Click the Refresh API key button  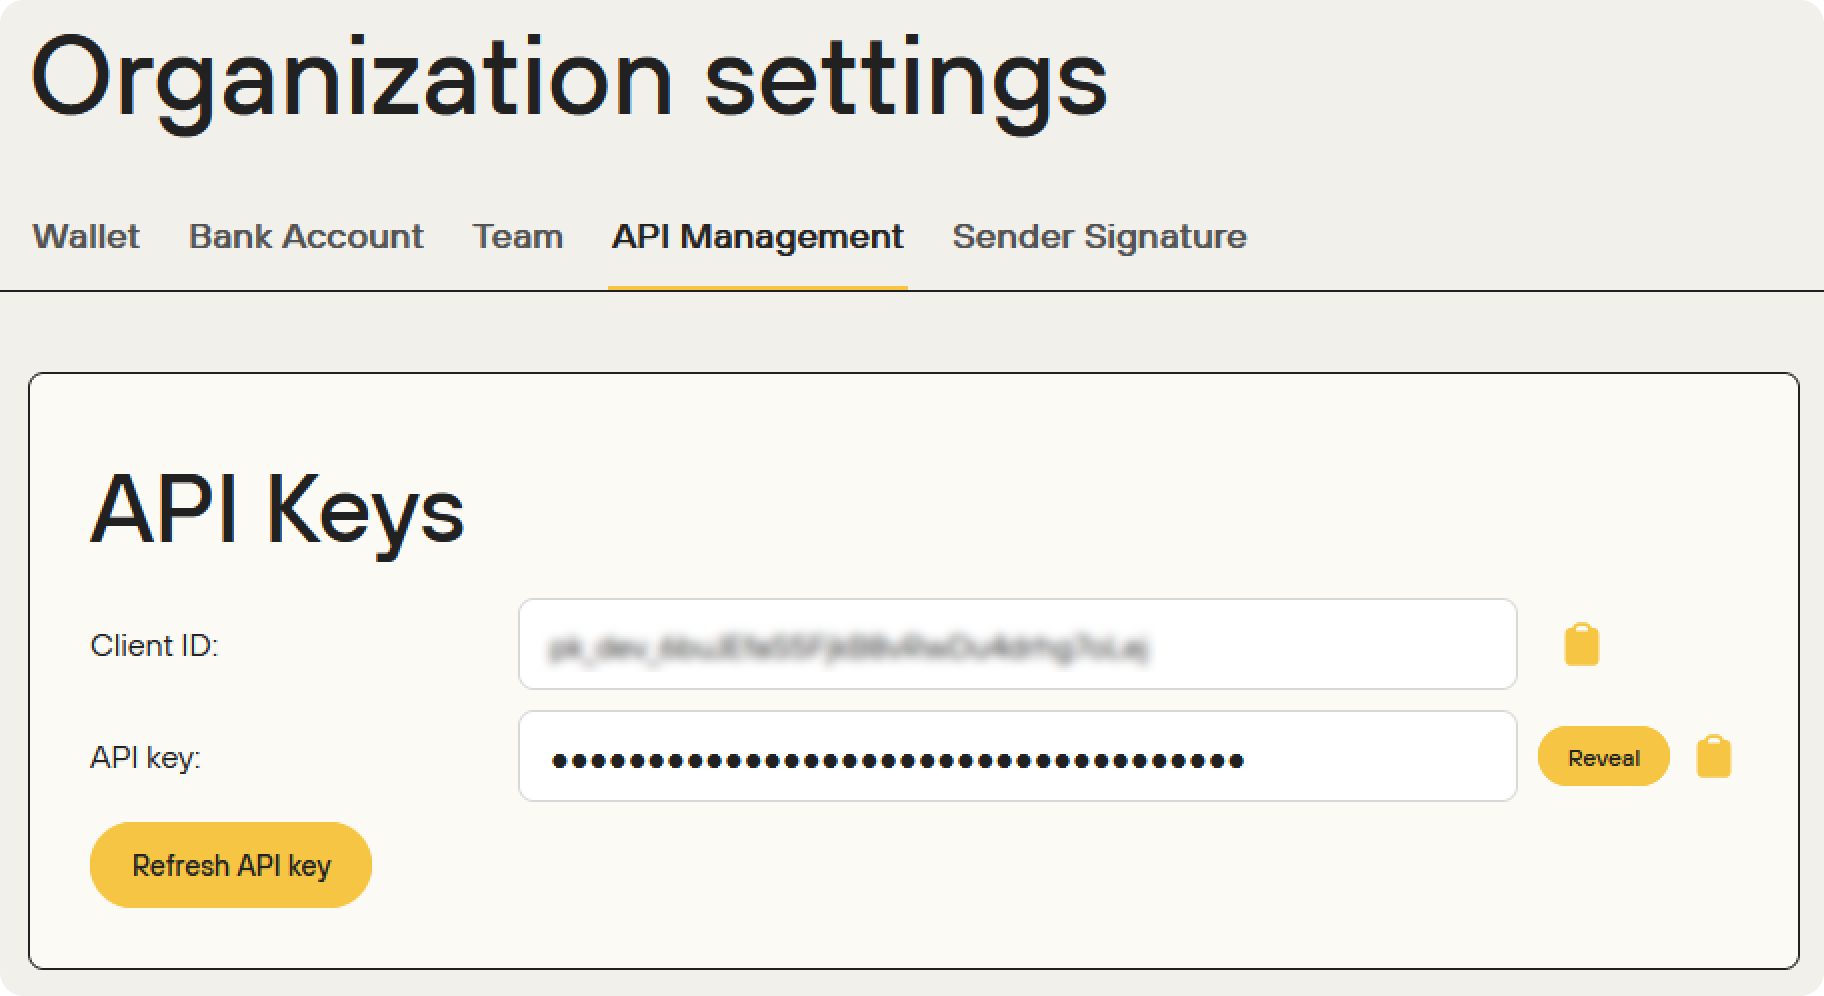tap(231, 865)
